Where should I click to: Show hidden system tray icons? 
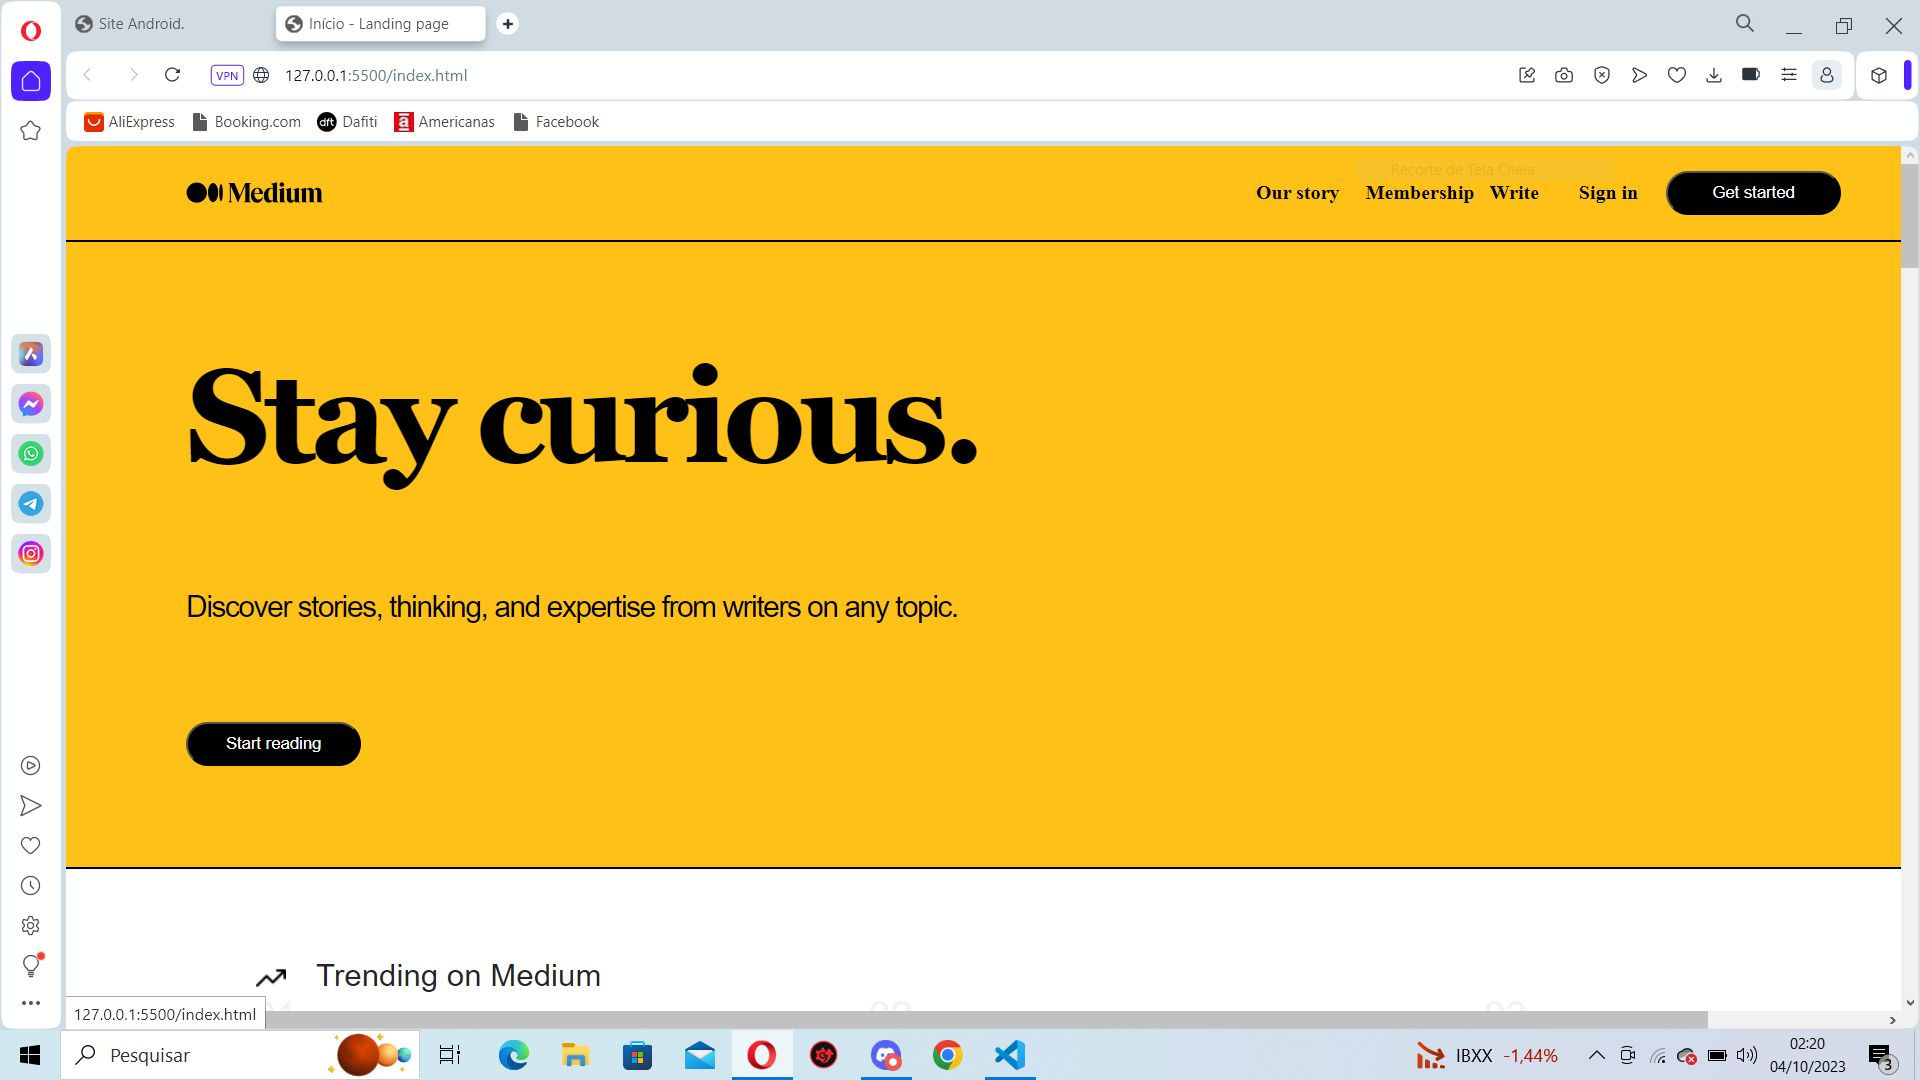(x=1597, y=1055)
